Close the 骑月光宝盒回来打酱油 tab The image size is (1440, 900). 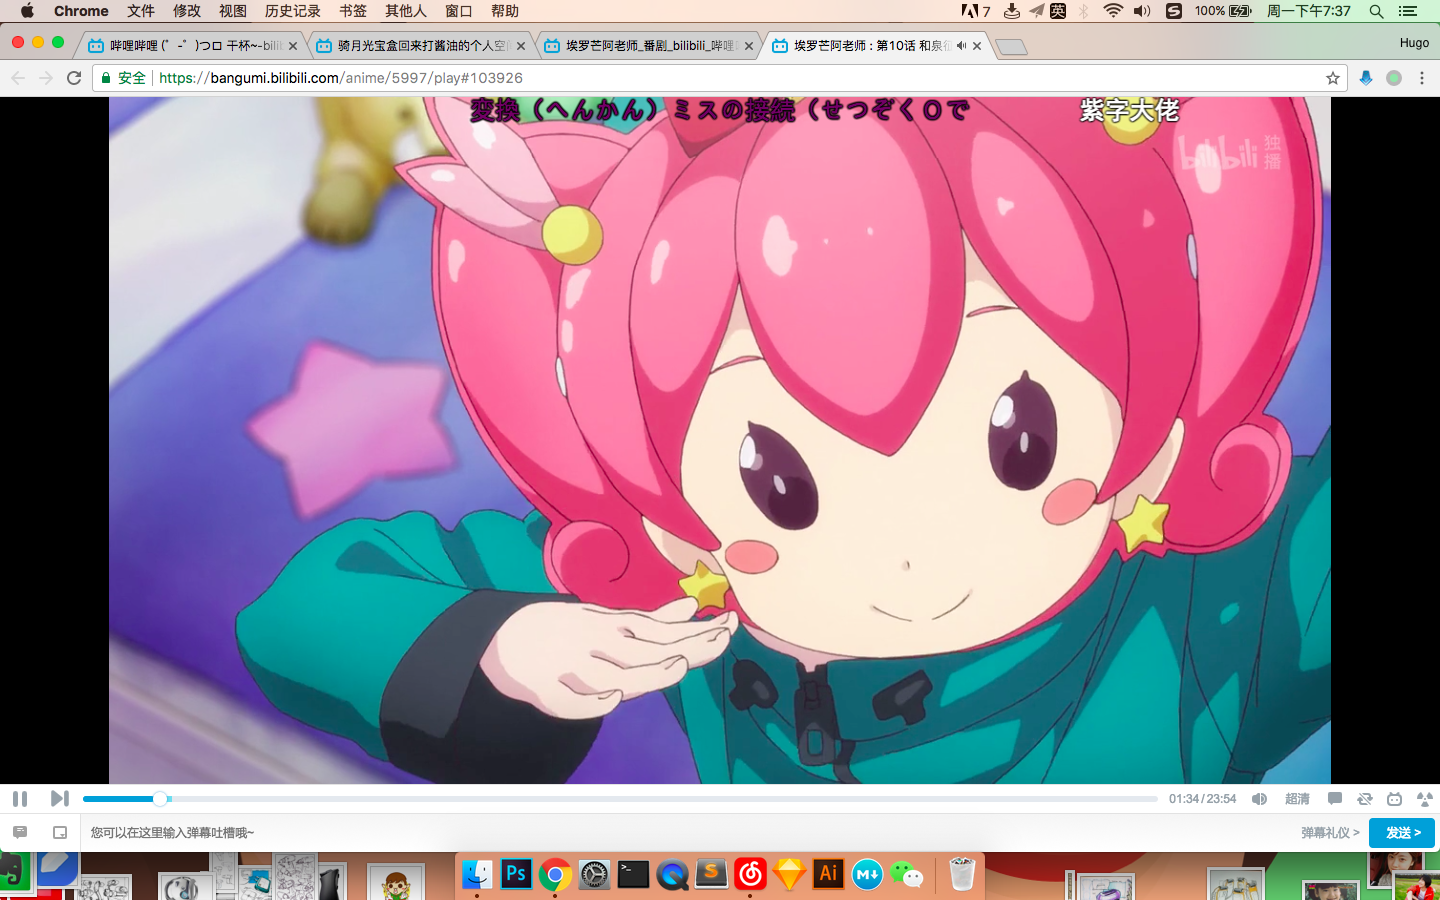tap(521, 46)
